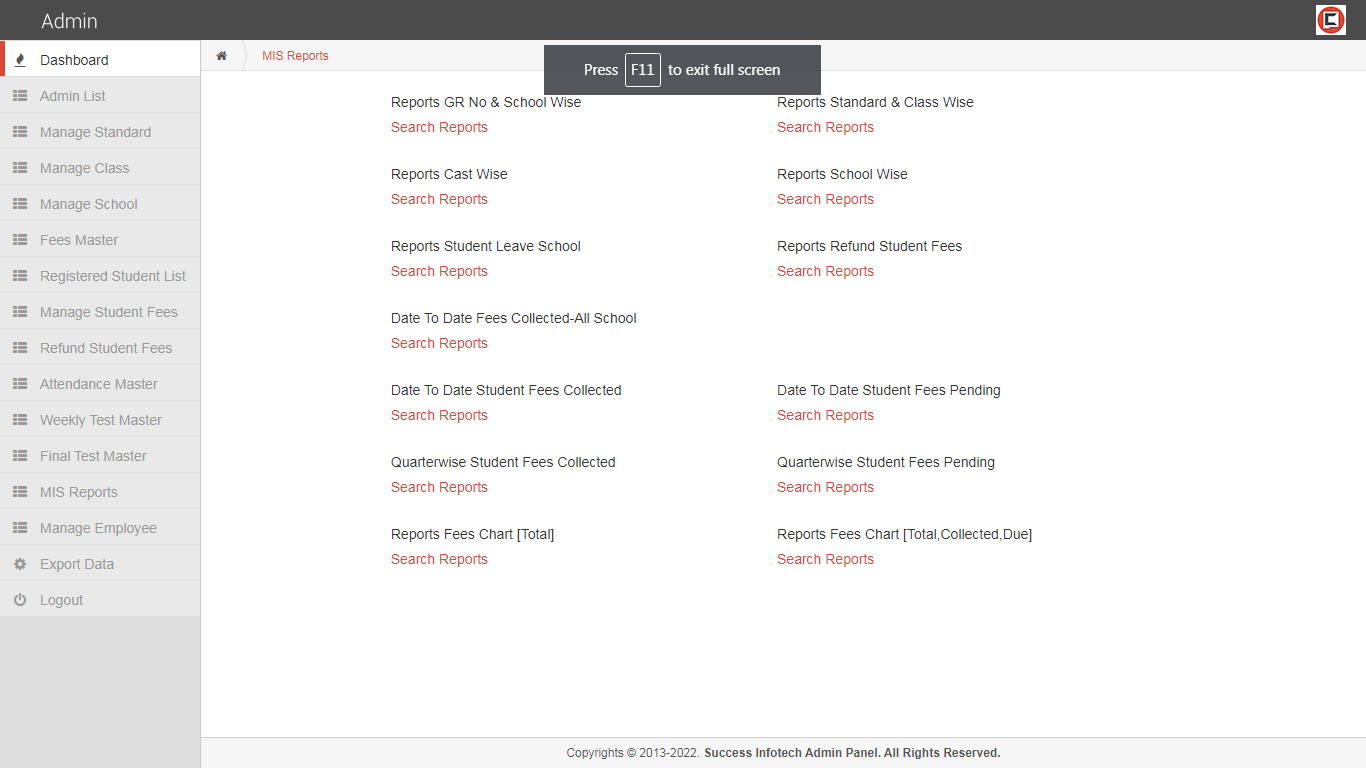Select Weekly Test Master in sidebar

coord(100,420)
